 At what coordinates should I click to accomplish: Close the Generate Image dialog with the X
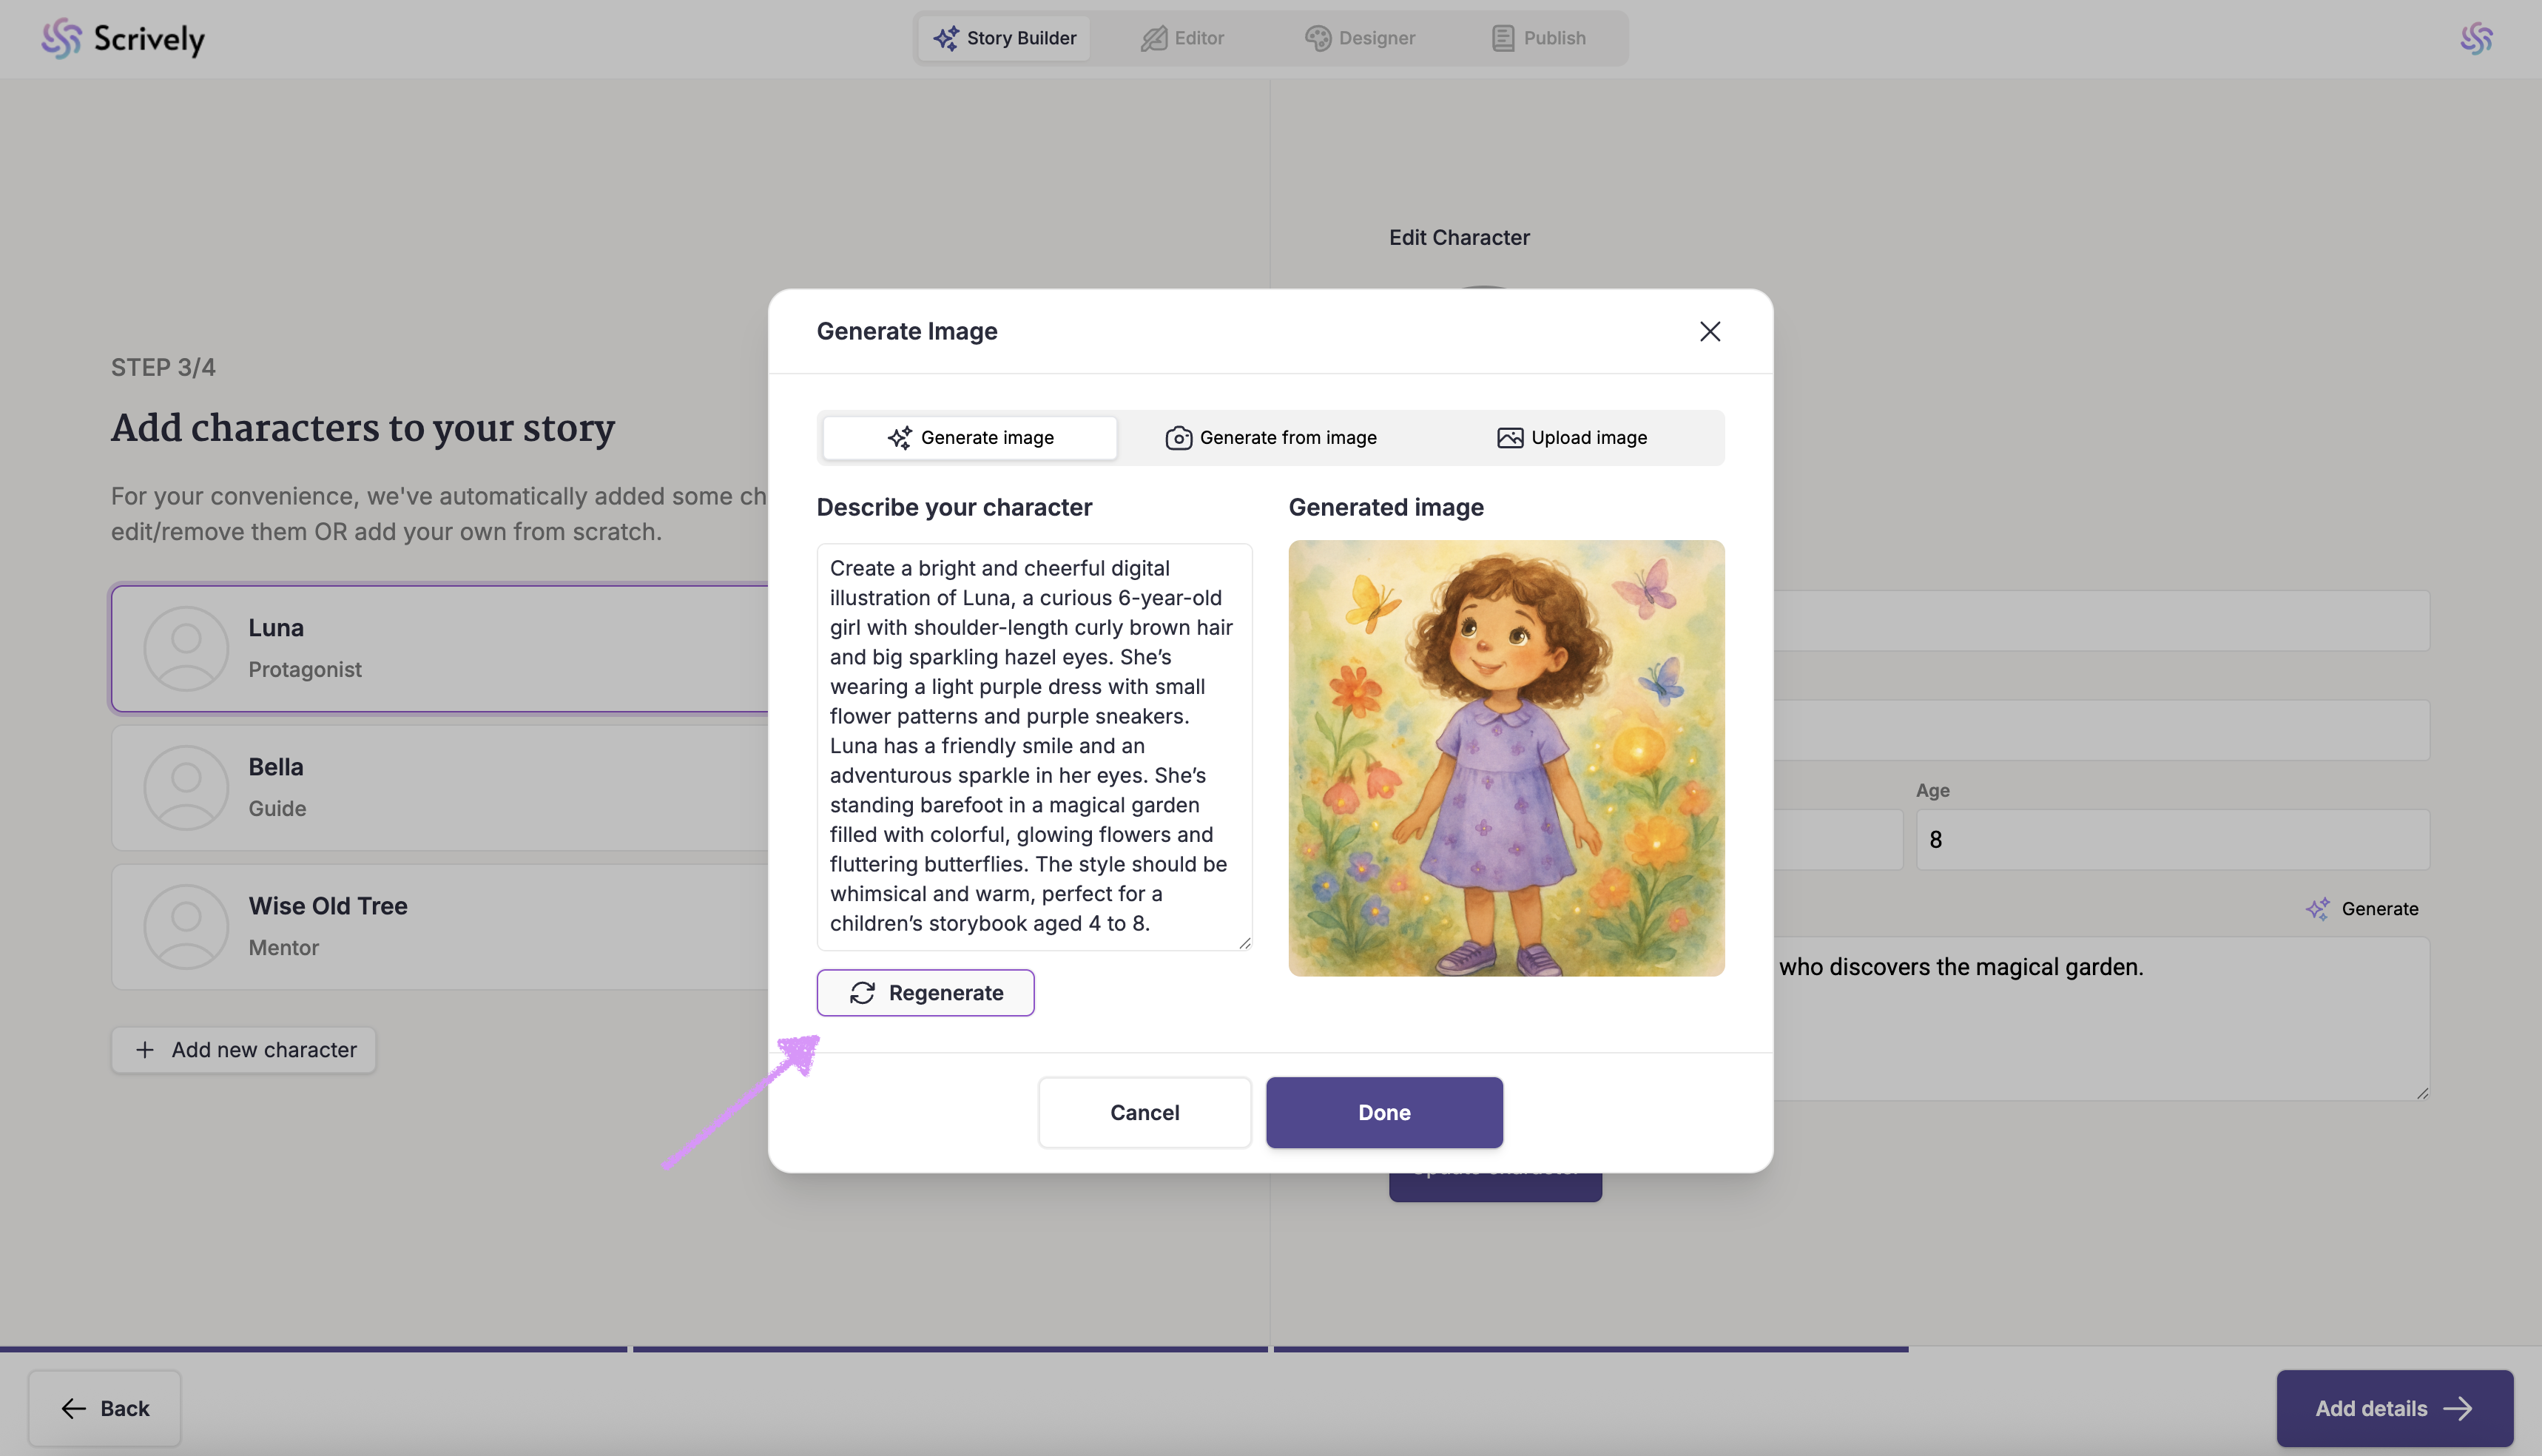click(1709, 331)
